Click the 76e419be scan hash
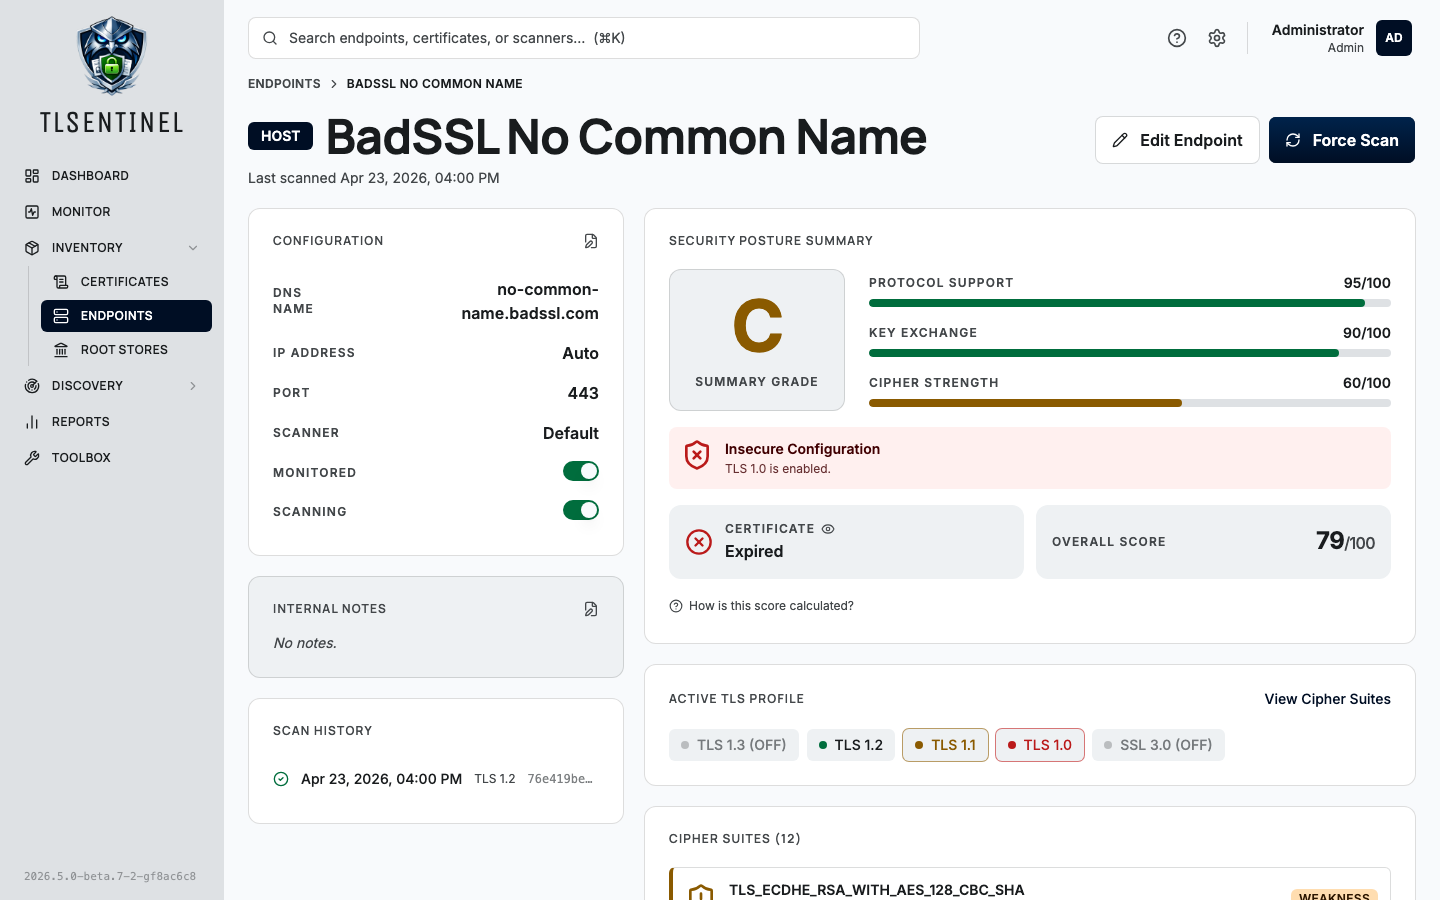This screenshot has width=1440, height=900. click(560, 779)
